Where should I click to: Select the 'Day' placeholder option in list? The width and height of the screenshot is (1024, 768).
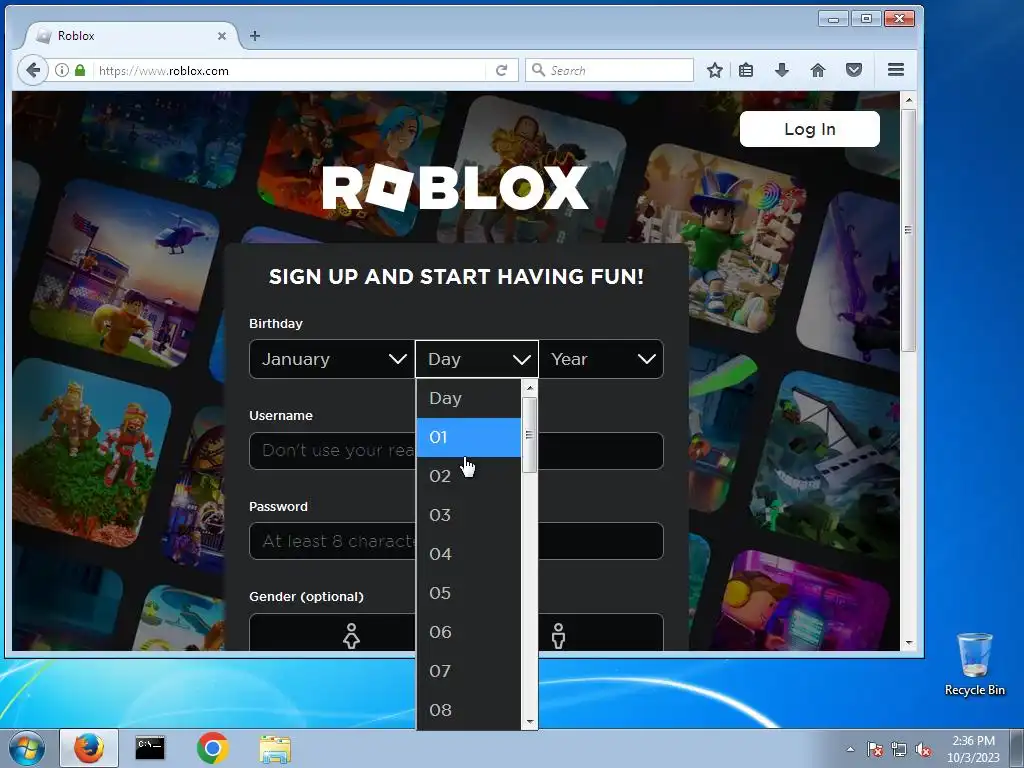tap(469, 398)
